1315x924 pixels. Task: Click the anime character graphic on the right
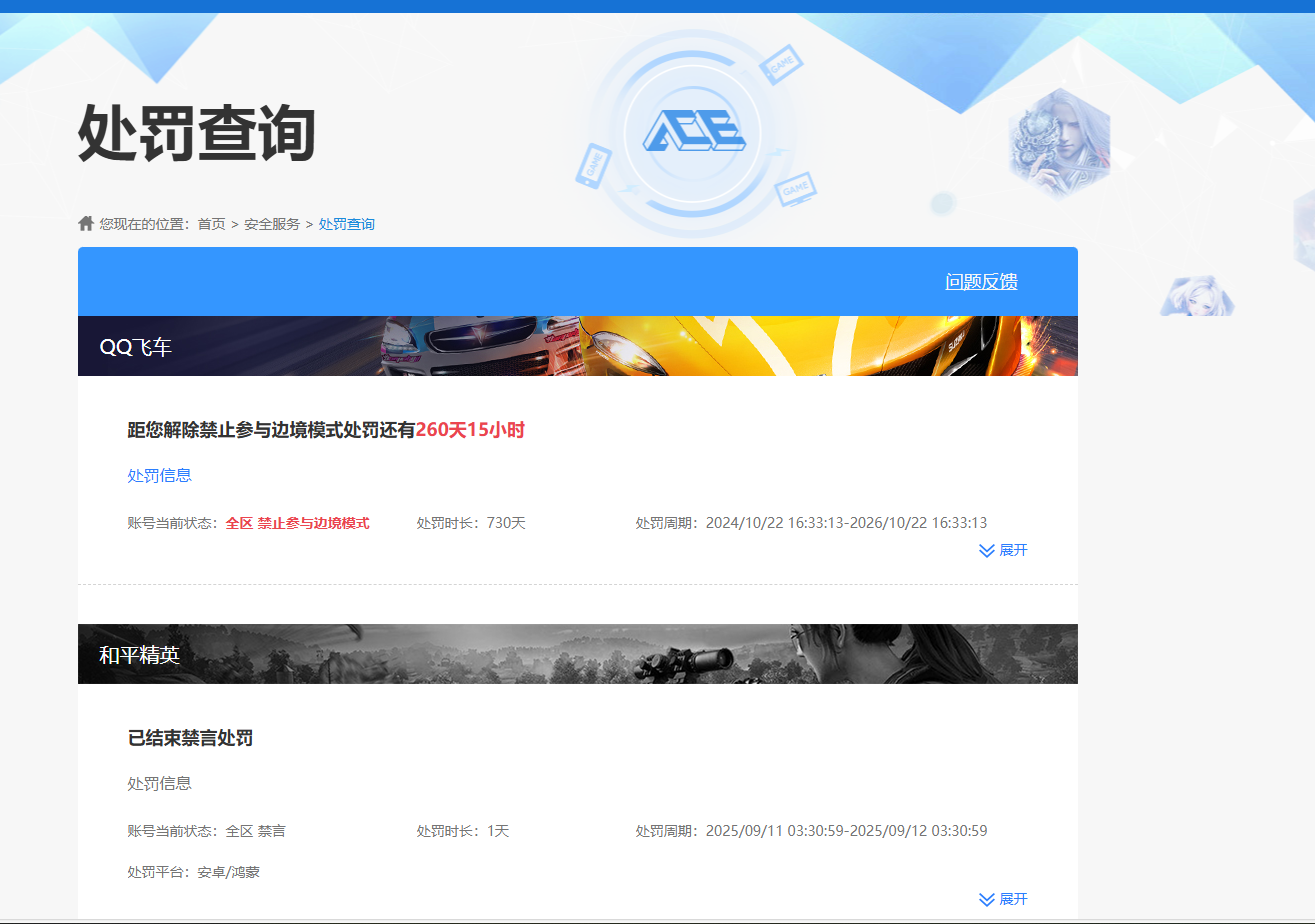coord(1198,295)
